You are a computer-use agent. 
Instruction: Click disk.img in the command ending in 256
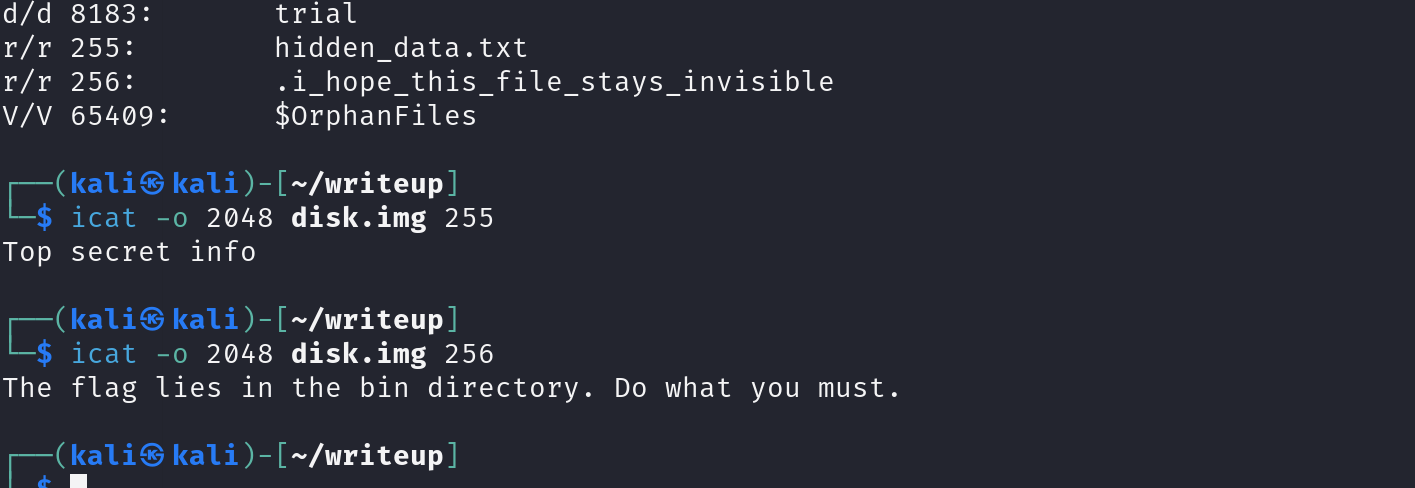click(x=359, y=353)
